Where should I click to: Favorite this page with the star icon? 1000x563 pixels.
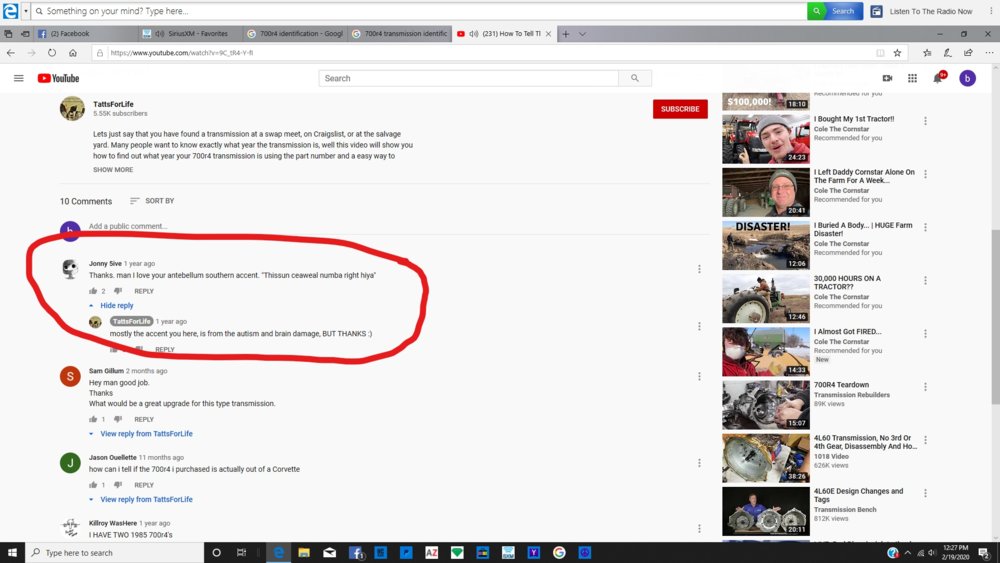[897, 53]
